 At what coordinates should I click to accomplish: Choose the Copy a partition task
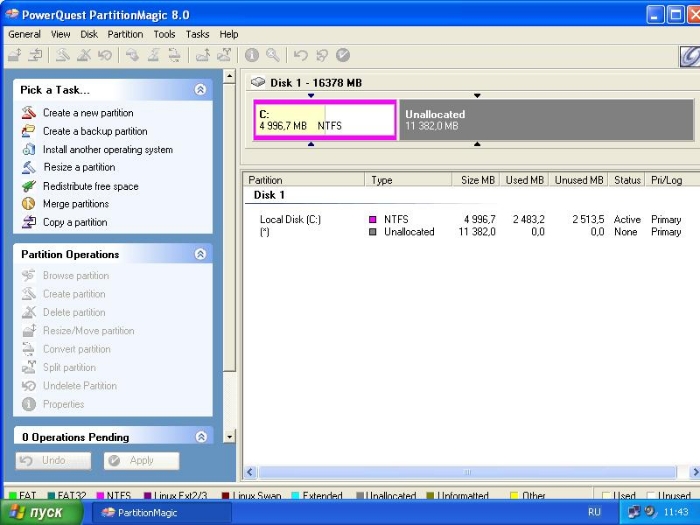(75, 222)
